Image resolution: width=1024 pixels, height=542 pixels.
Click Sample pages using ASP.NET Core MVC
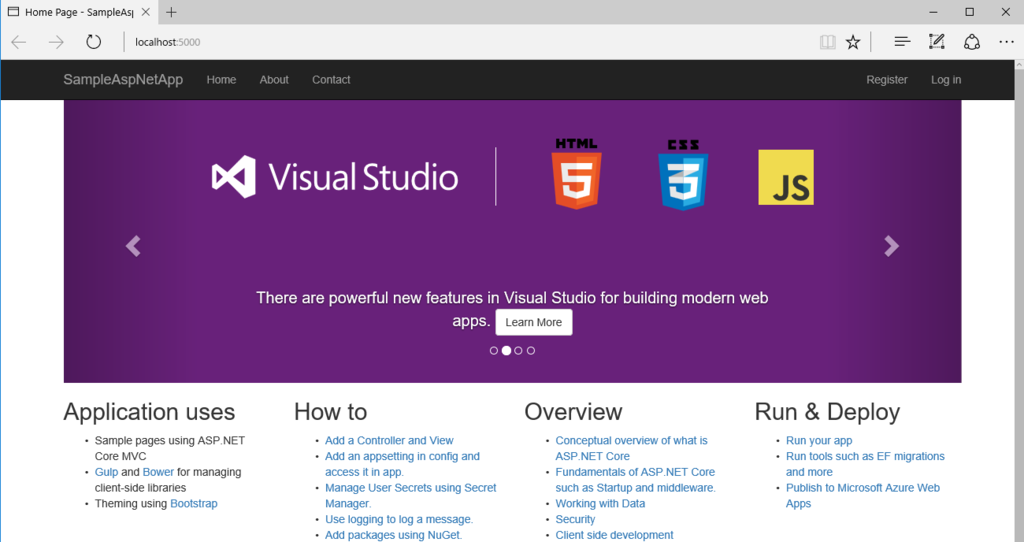point(170,449)
